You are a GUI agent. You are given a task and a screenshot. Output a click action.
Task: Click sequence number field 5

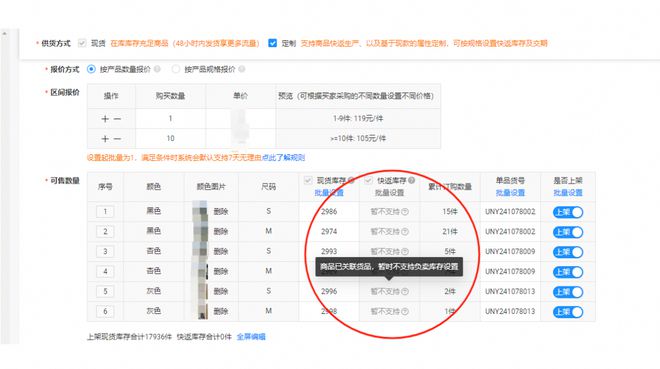point(105,291)
